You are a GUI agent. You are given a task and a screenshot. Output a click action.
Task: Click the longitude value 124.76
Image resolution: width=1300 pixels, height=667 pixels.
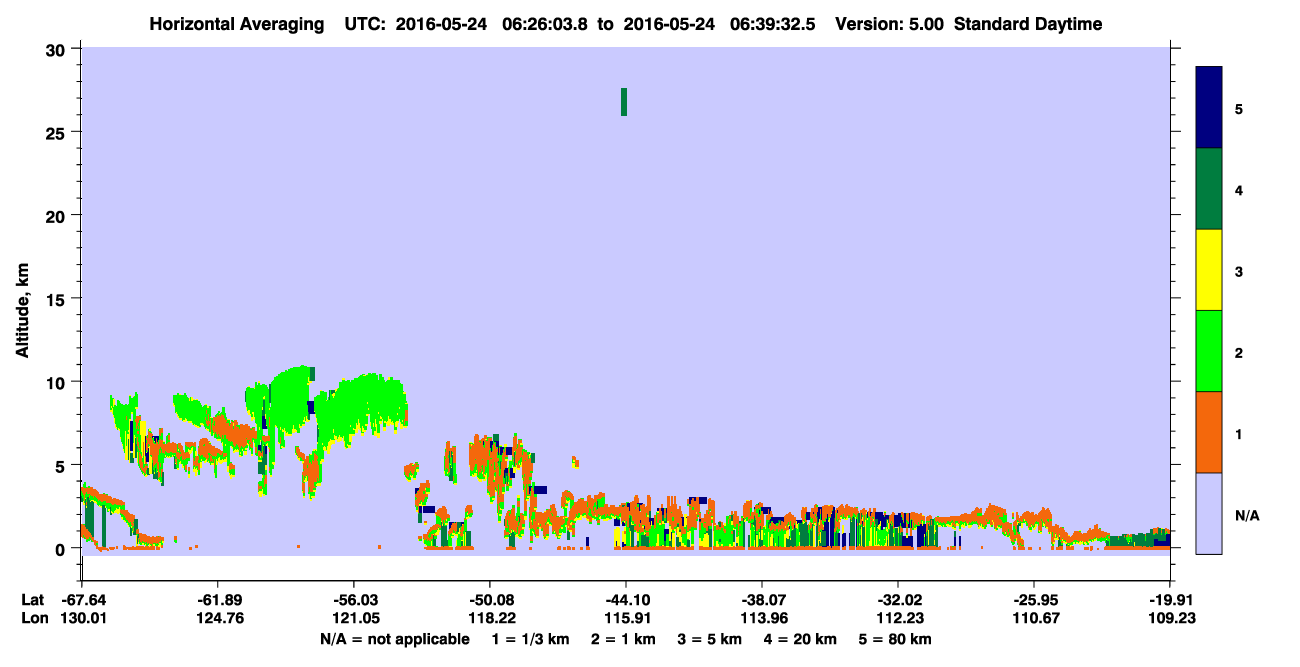[217, 618]
